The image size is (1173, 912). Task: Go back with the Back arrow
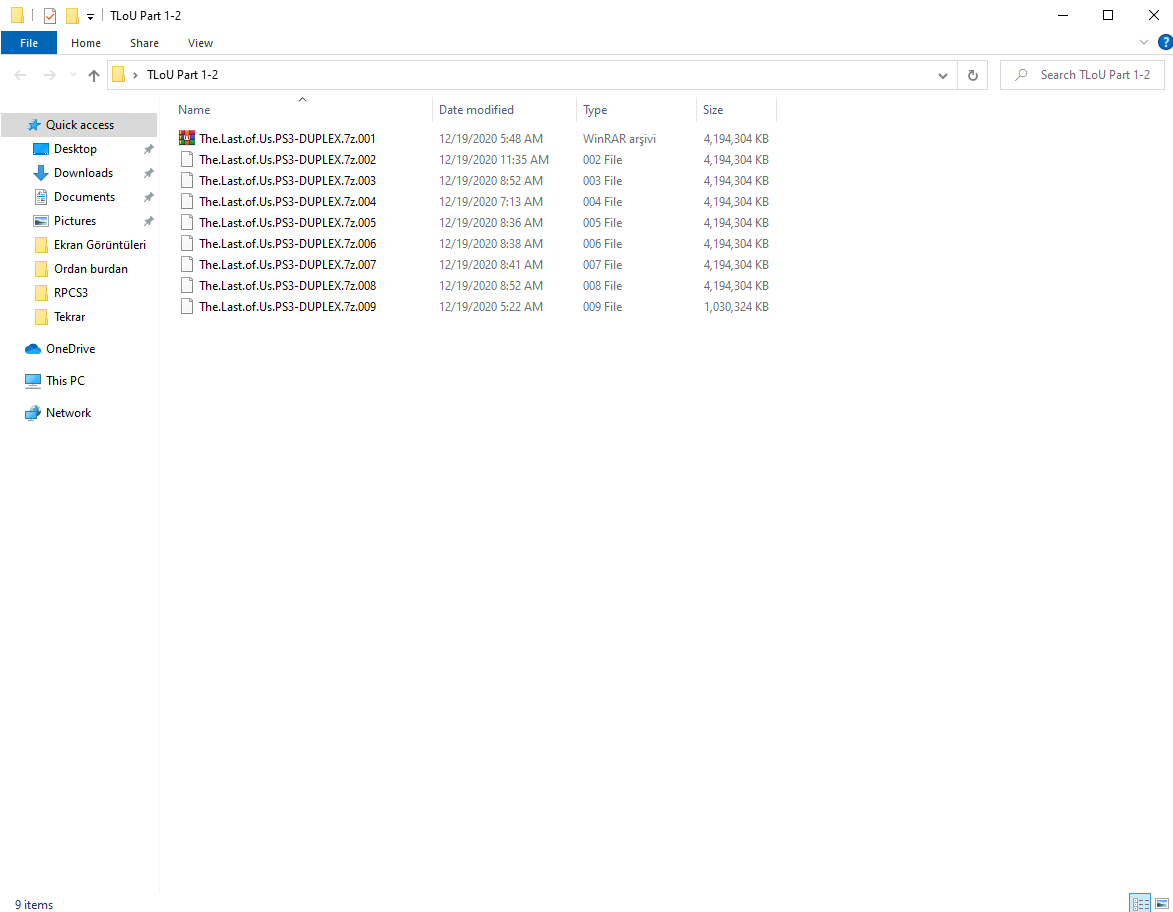(x=20, y=75)
